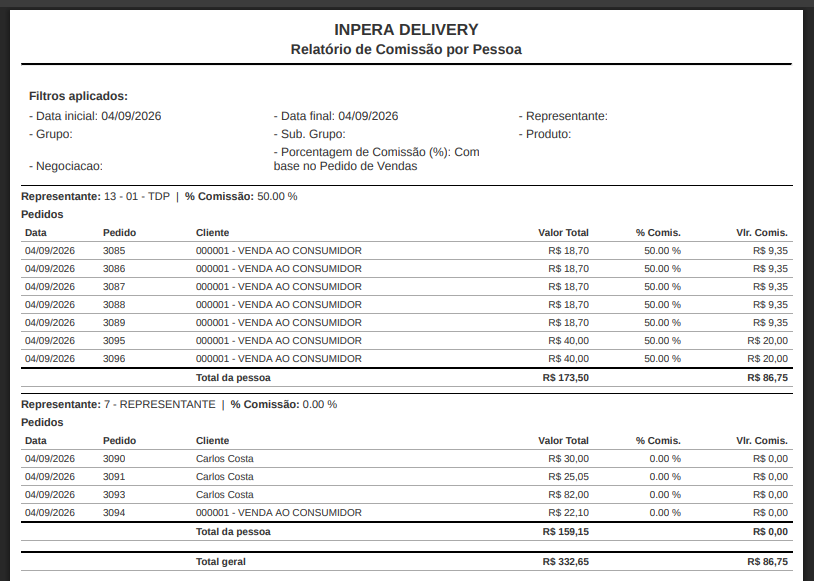Image resolution: width=814 pixels, height=581 pixels.
Task: Select the R$ 159,15 person total
Action: click(x=565, y=532)
